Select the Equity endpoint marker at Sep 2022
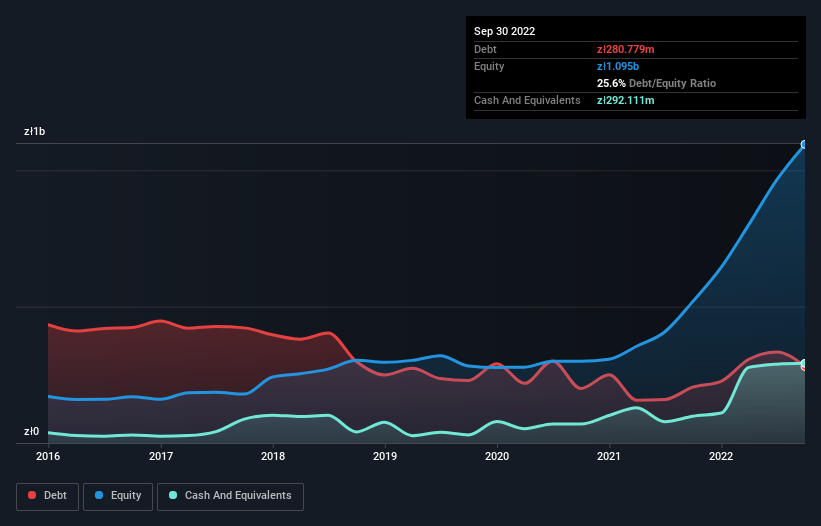Image resolution: width=821 pixels, height=526 pixels. 804,144
